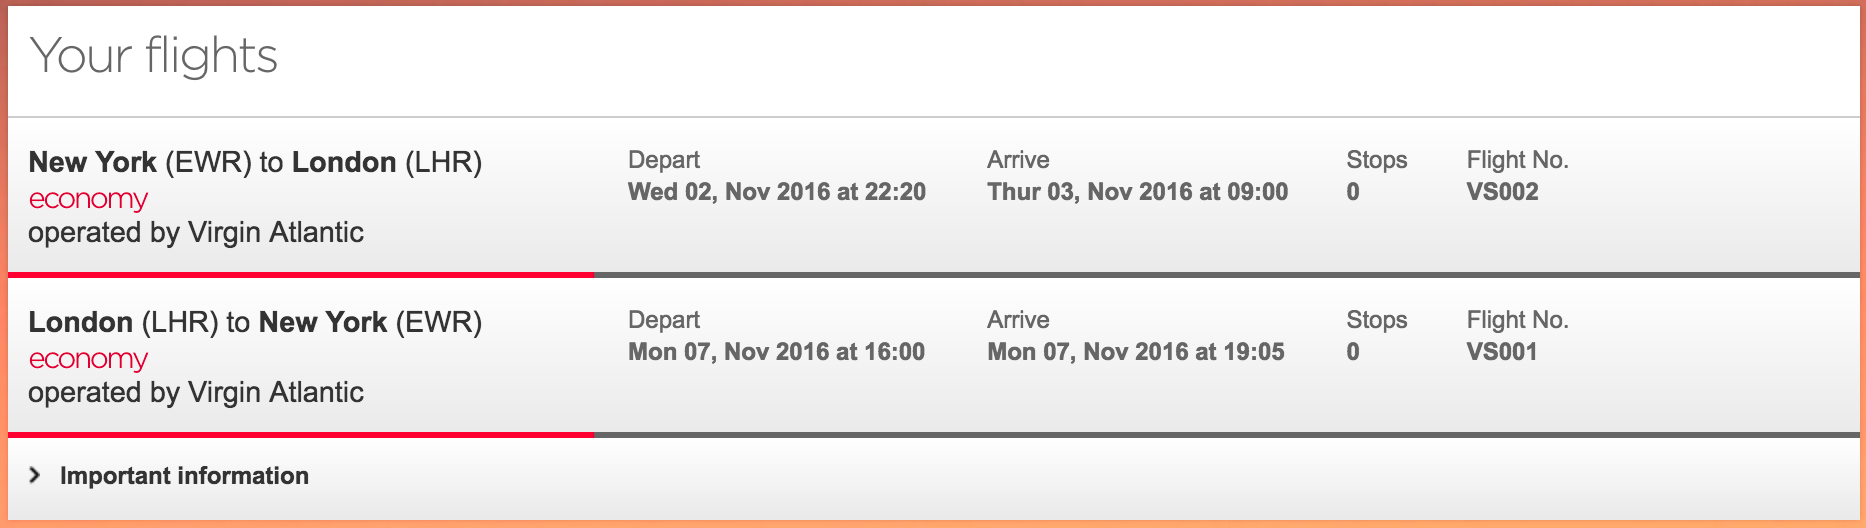Click the Depart label in return row
Viewport: 1866px width, 528px height.
[664, 320]
